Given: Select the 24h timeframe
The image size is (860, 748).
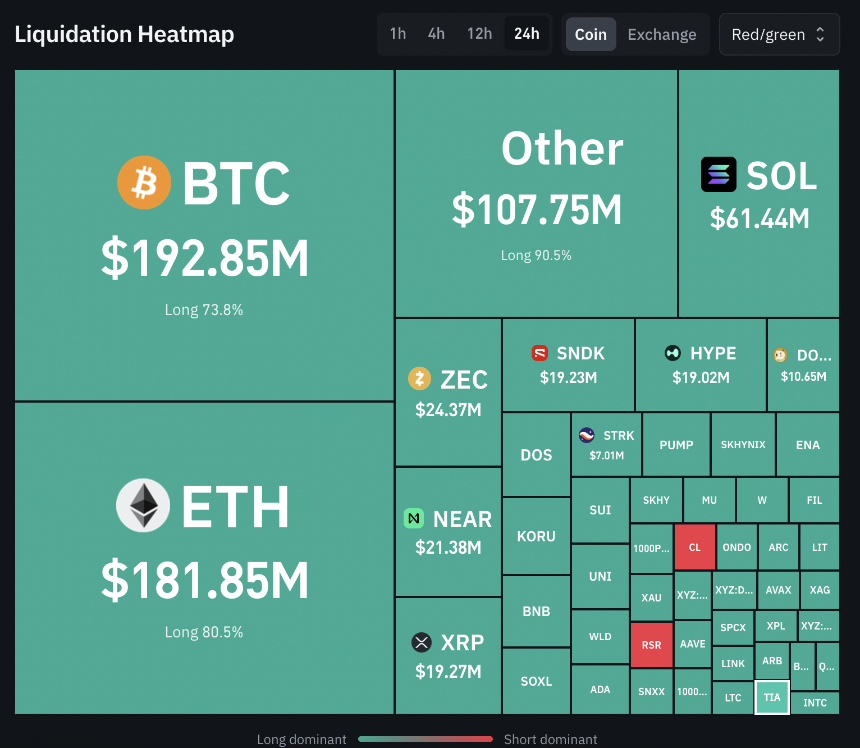Looking at the screenshot, I should click(527, 34).
